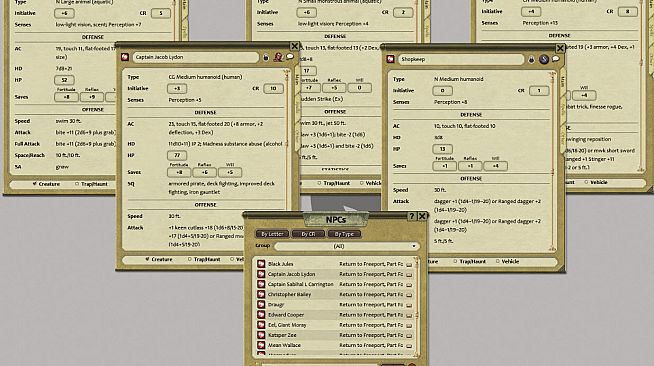Image resolution: width=654 pixels, height=366 pixels.
Task: Open the Mean Wallace link icon in NPCs list
Action: tap(261, 345)
